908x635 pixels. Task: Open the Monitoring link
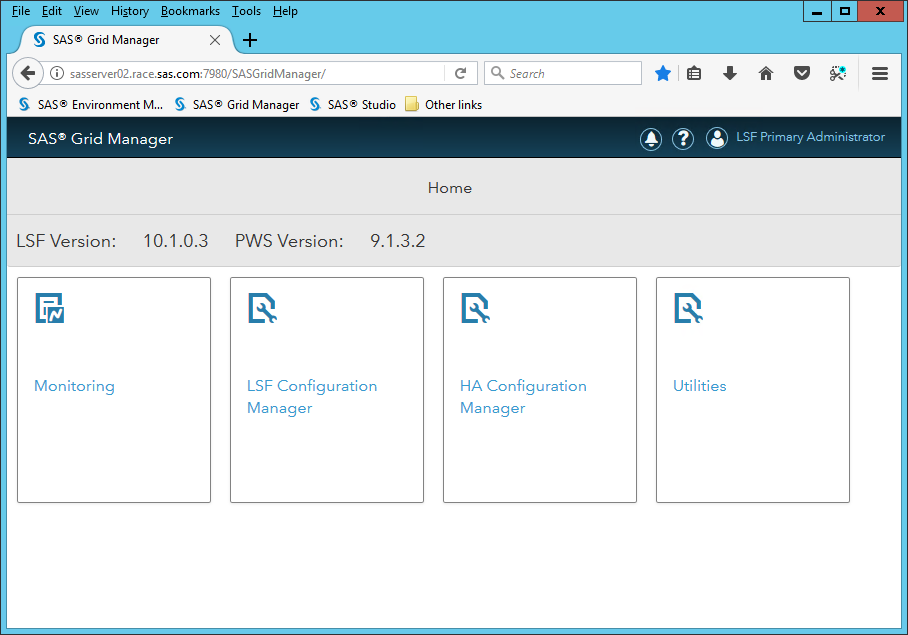[74, 386]
